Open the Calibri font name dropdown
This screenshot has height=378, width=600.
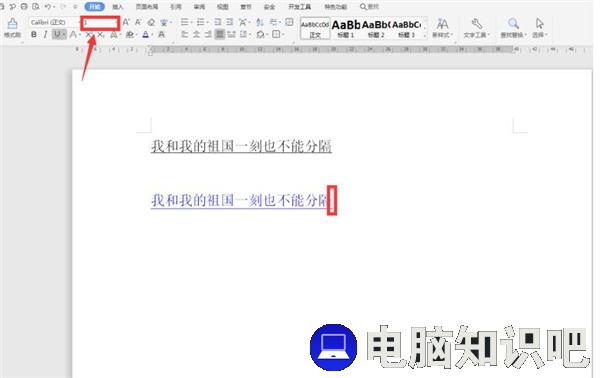53,23
